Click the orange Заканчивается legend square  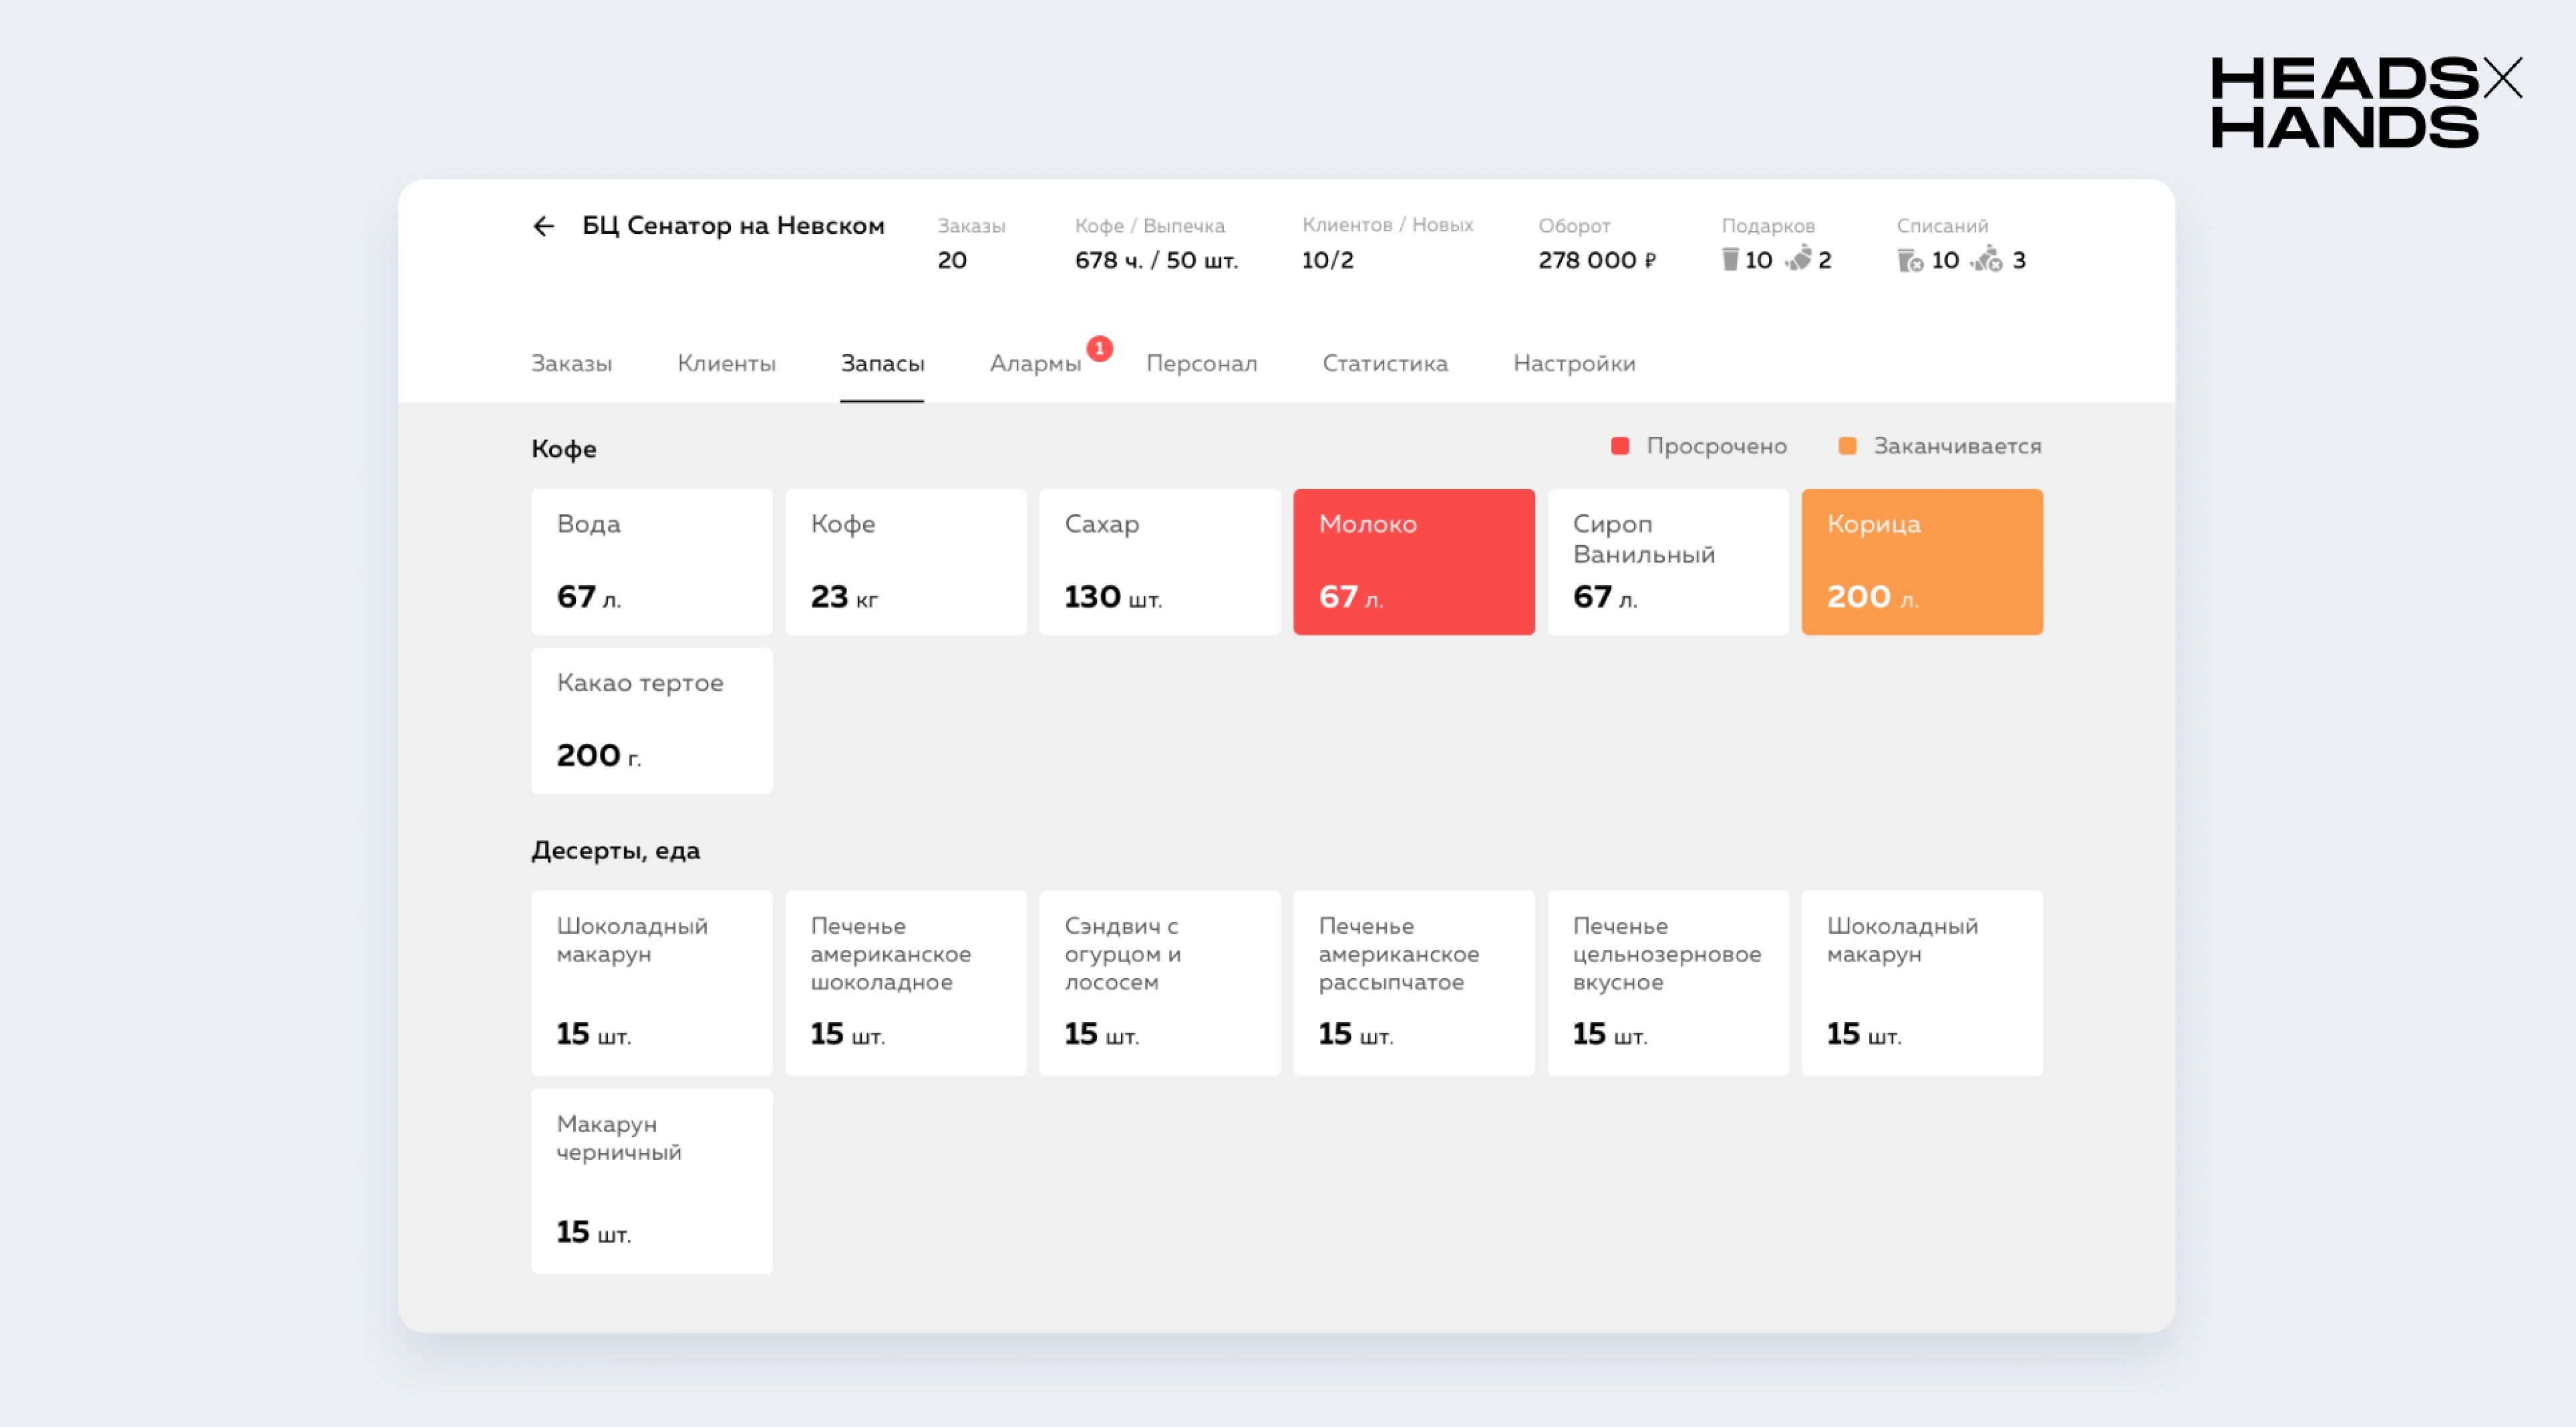tap(1847, 446)
